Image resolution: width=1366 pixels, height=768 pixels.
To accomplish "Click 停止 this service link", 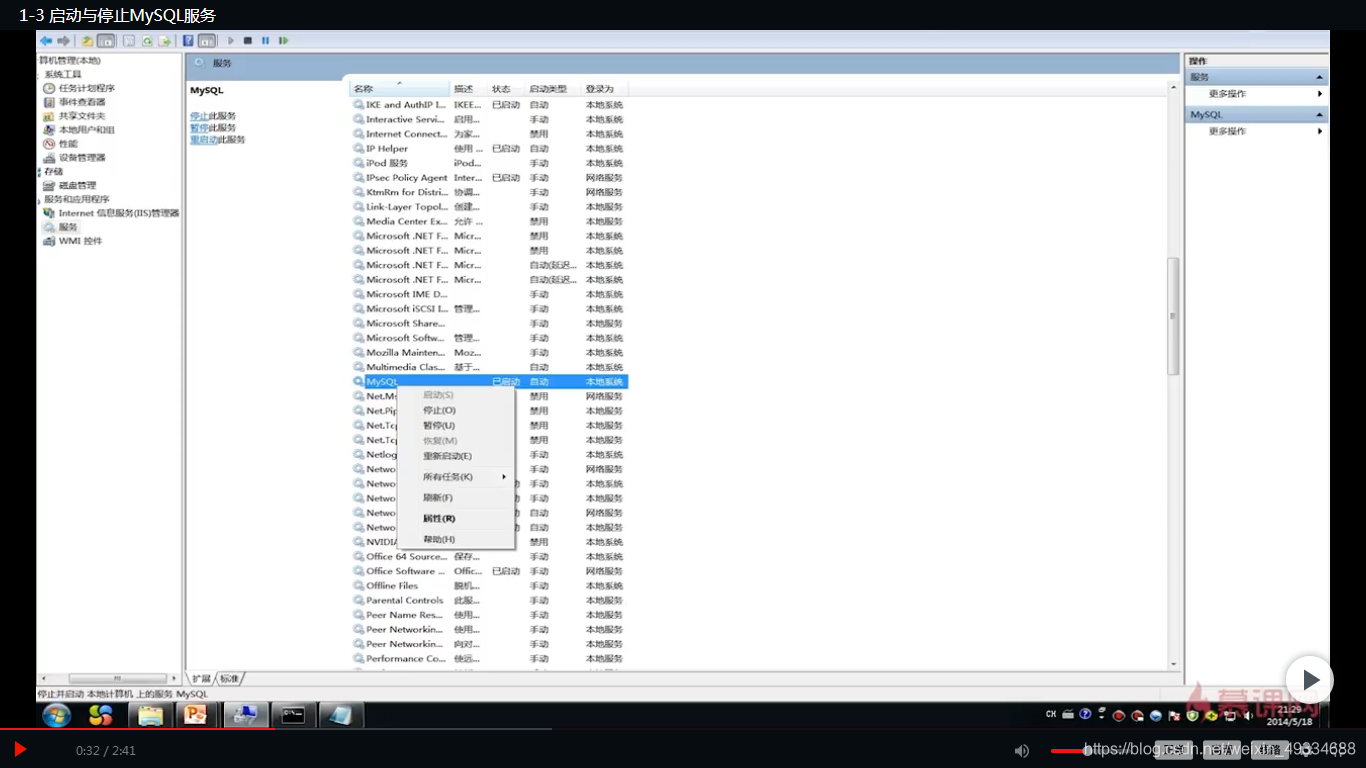I will pos(199,116).
